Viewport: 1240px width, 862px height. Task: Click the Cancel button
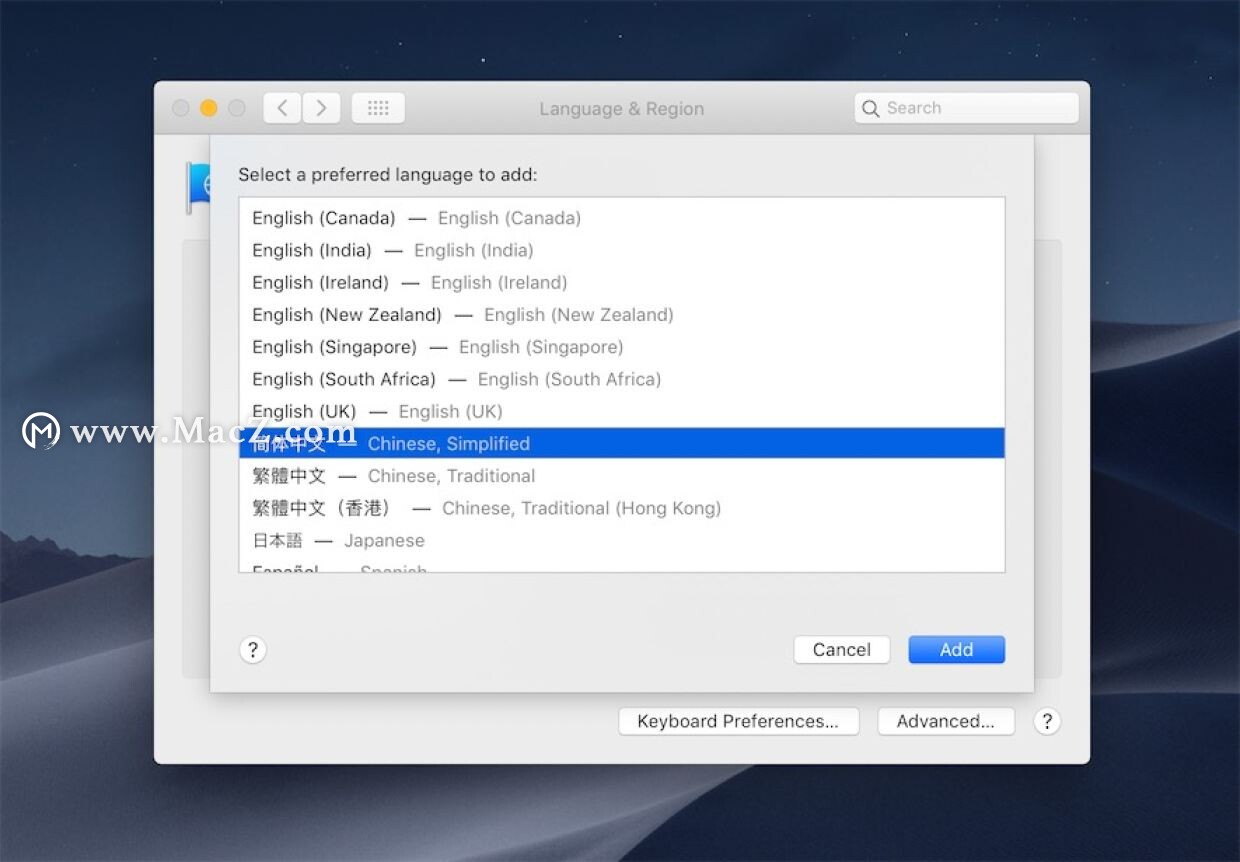click(x=841, y=649)
